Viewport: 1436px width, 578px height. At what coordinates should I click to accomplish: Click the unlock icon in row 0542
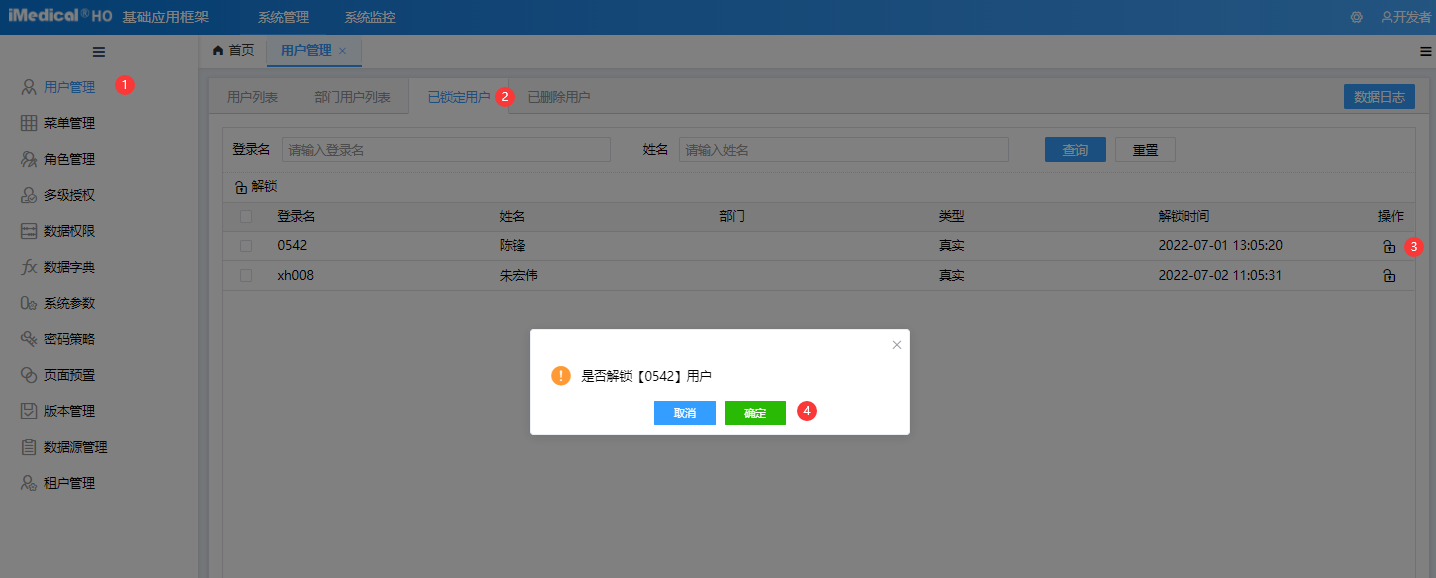1389,246
